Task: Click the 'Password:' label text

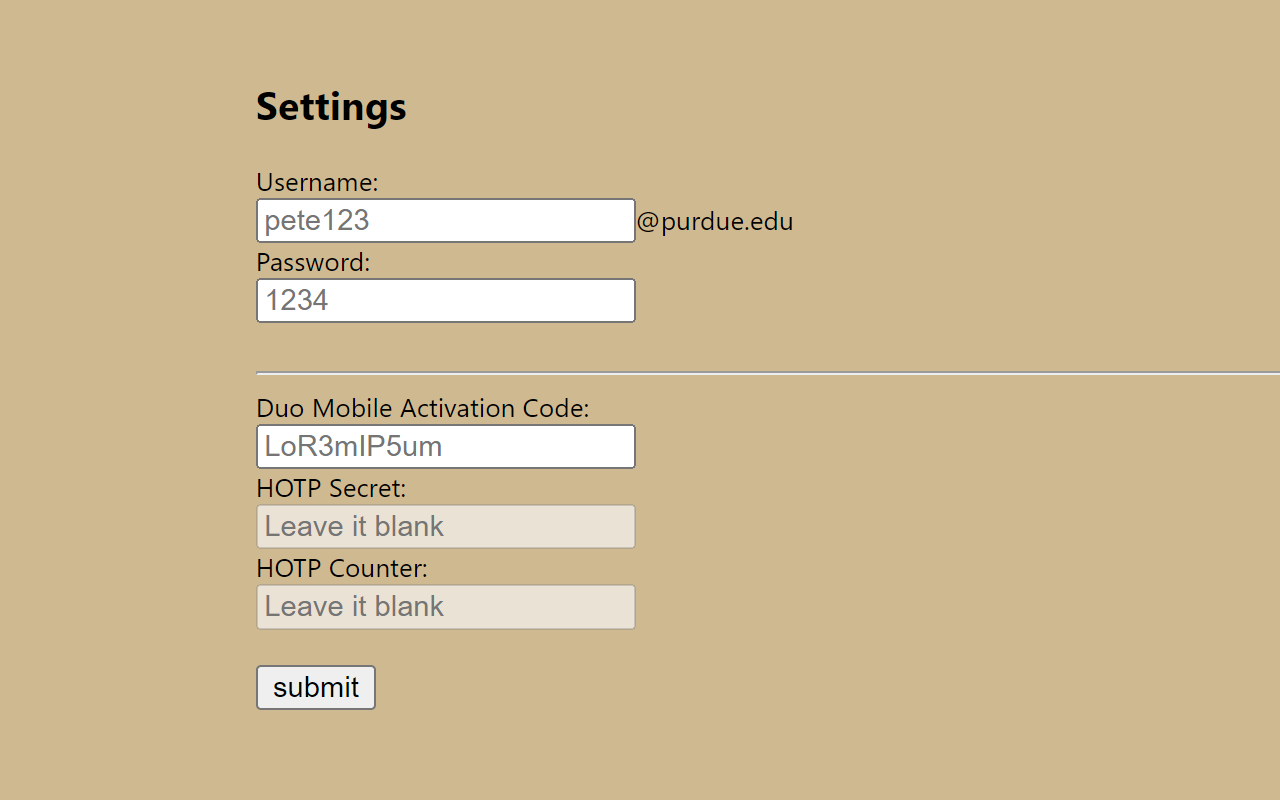Action: point(313,263)
